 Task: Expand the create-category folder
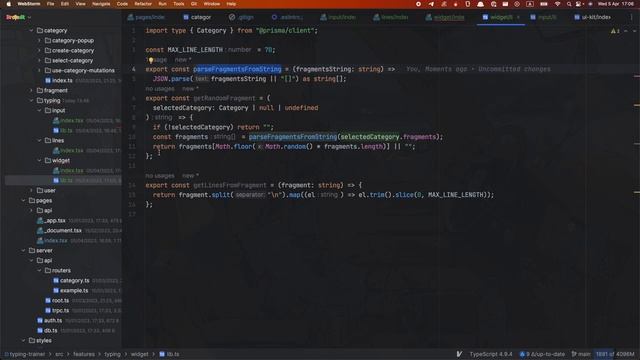tap(39, 51)
